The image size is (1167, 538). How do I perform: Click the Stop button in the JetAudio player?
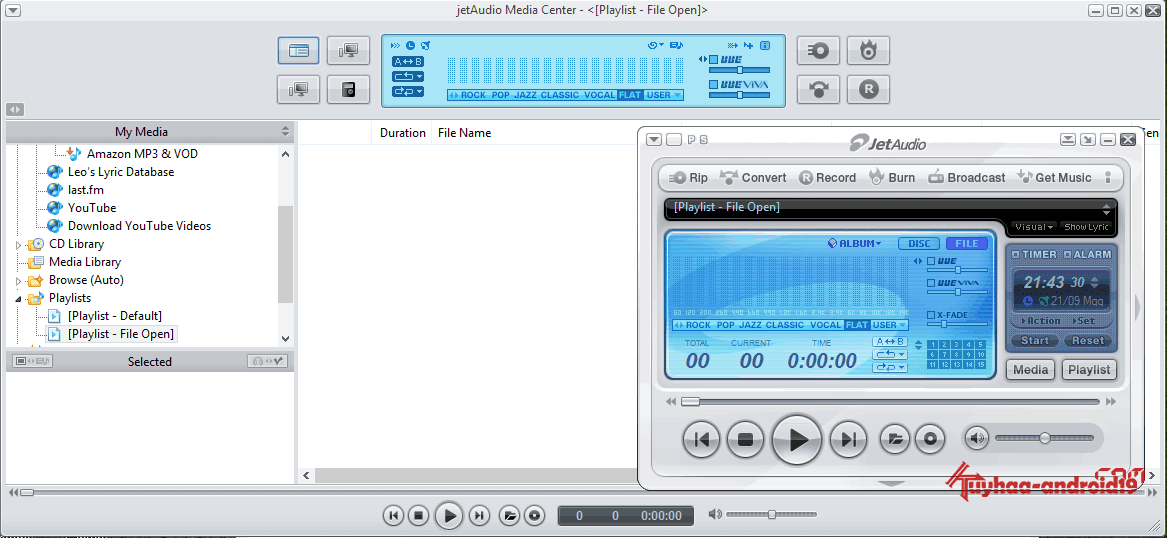pos(746,440)
